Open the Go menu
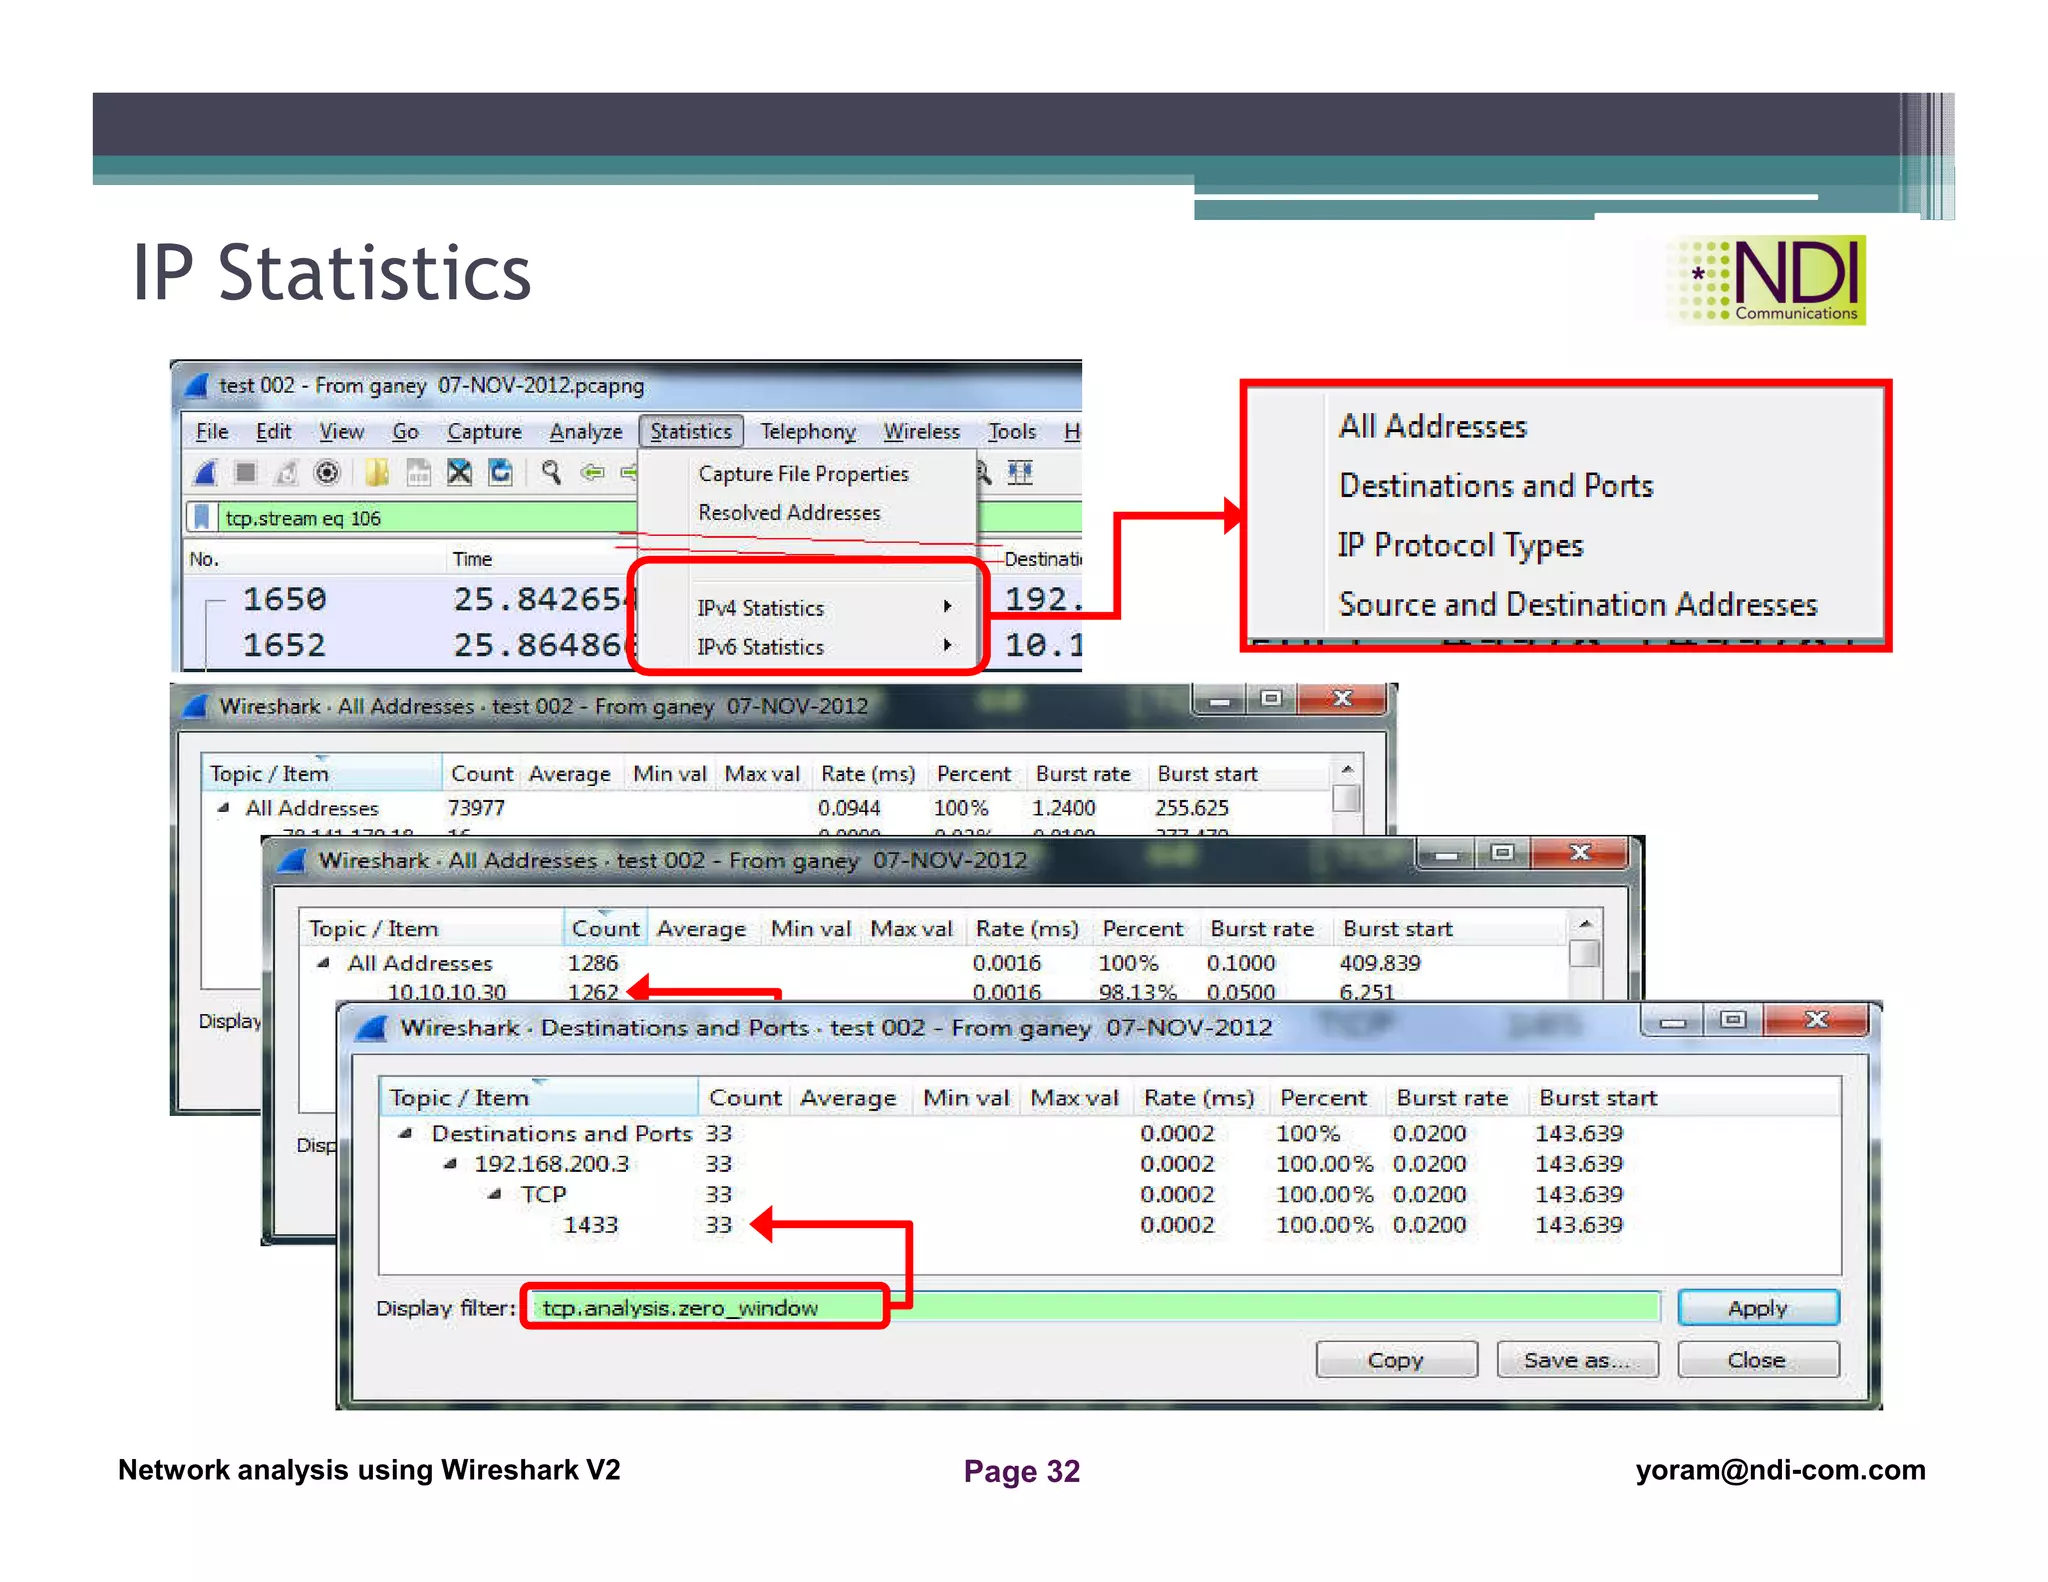 click(x=405, y=431)
